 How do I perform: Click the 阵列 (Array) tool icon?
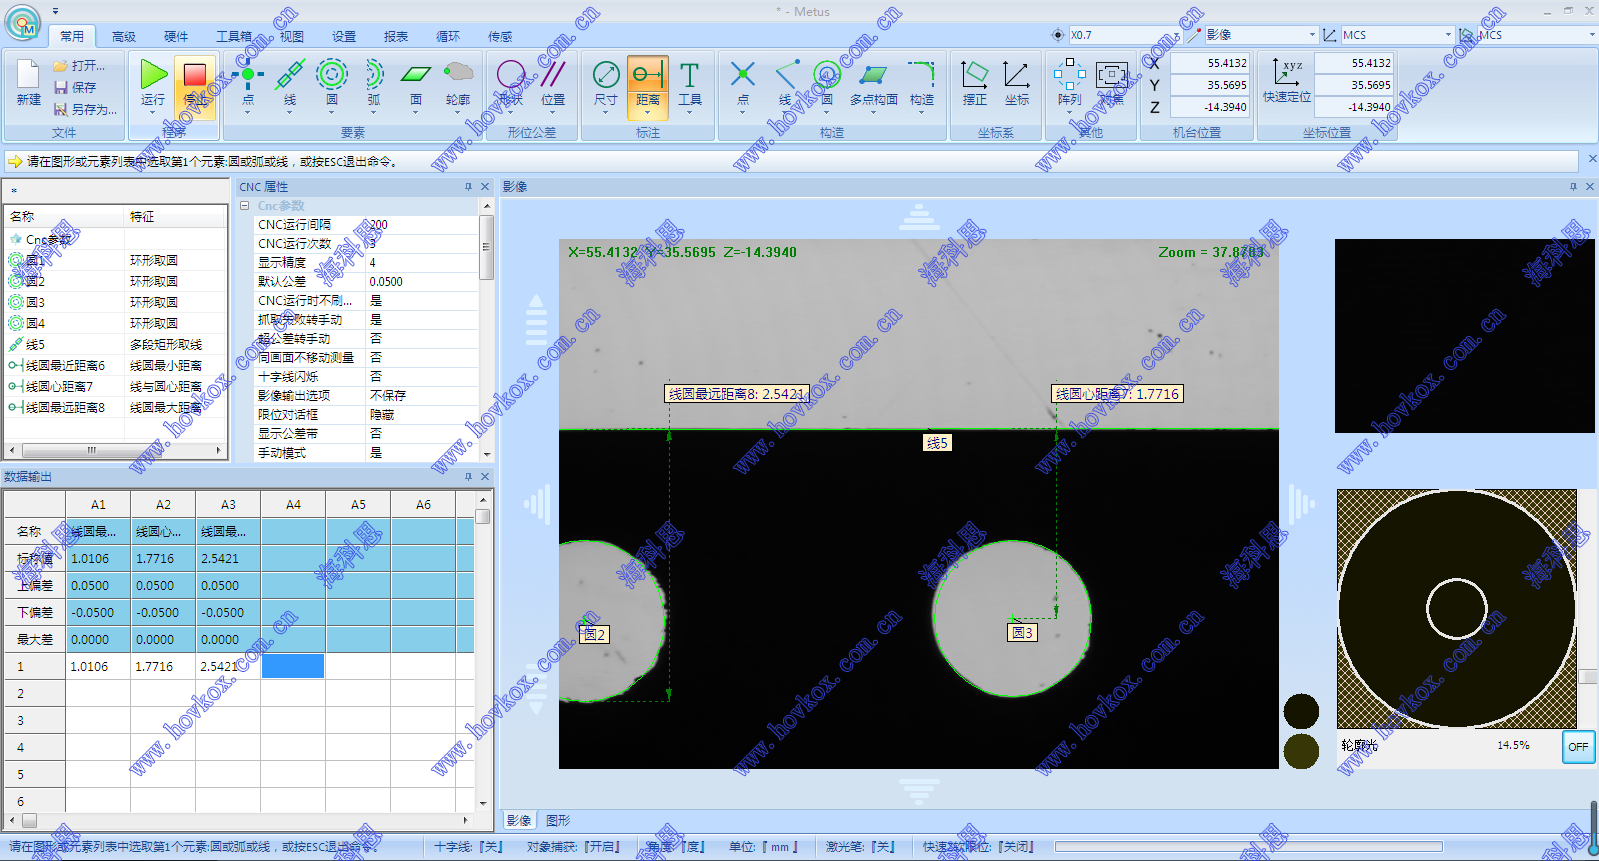[1069, 76]
